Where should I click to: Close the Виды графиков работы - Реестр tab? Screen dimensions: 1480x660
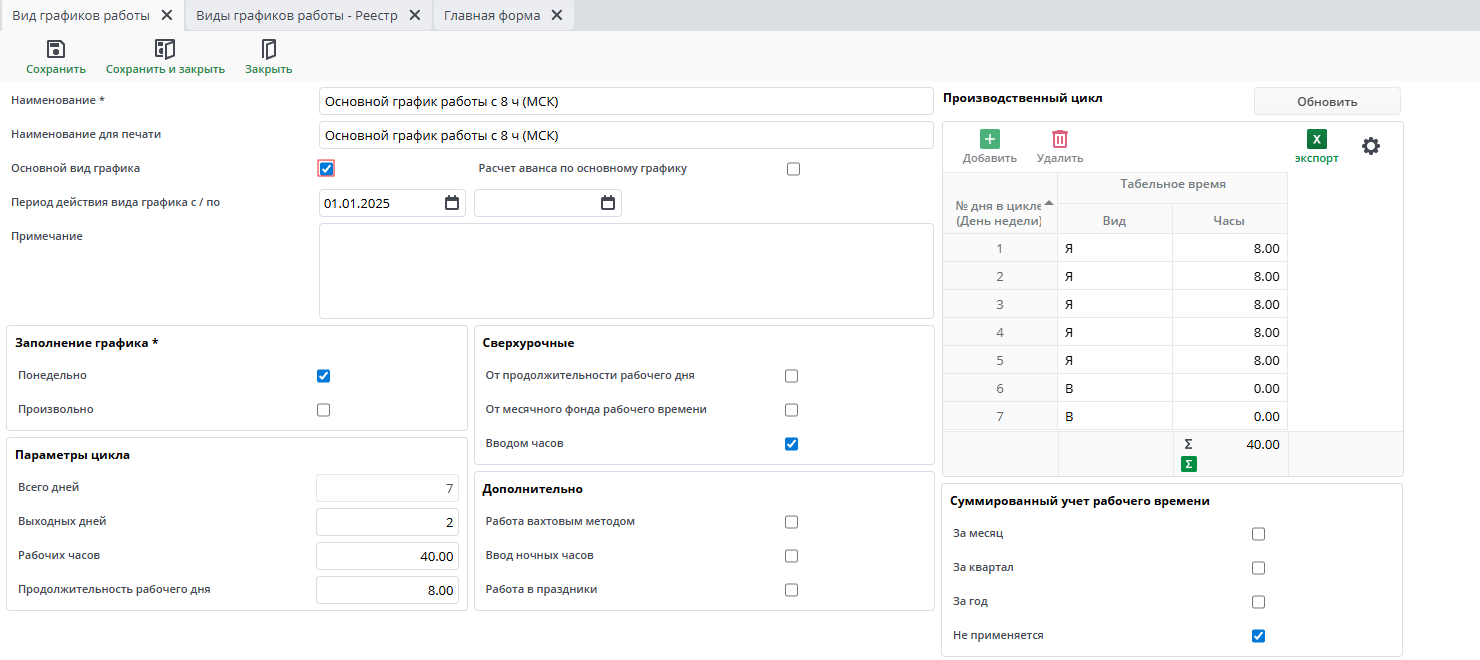(x=415, y=15)
